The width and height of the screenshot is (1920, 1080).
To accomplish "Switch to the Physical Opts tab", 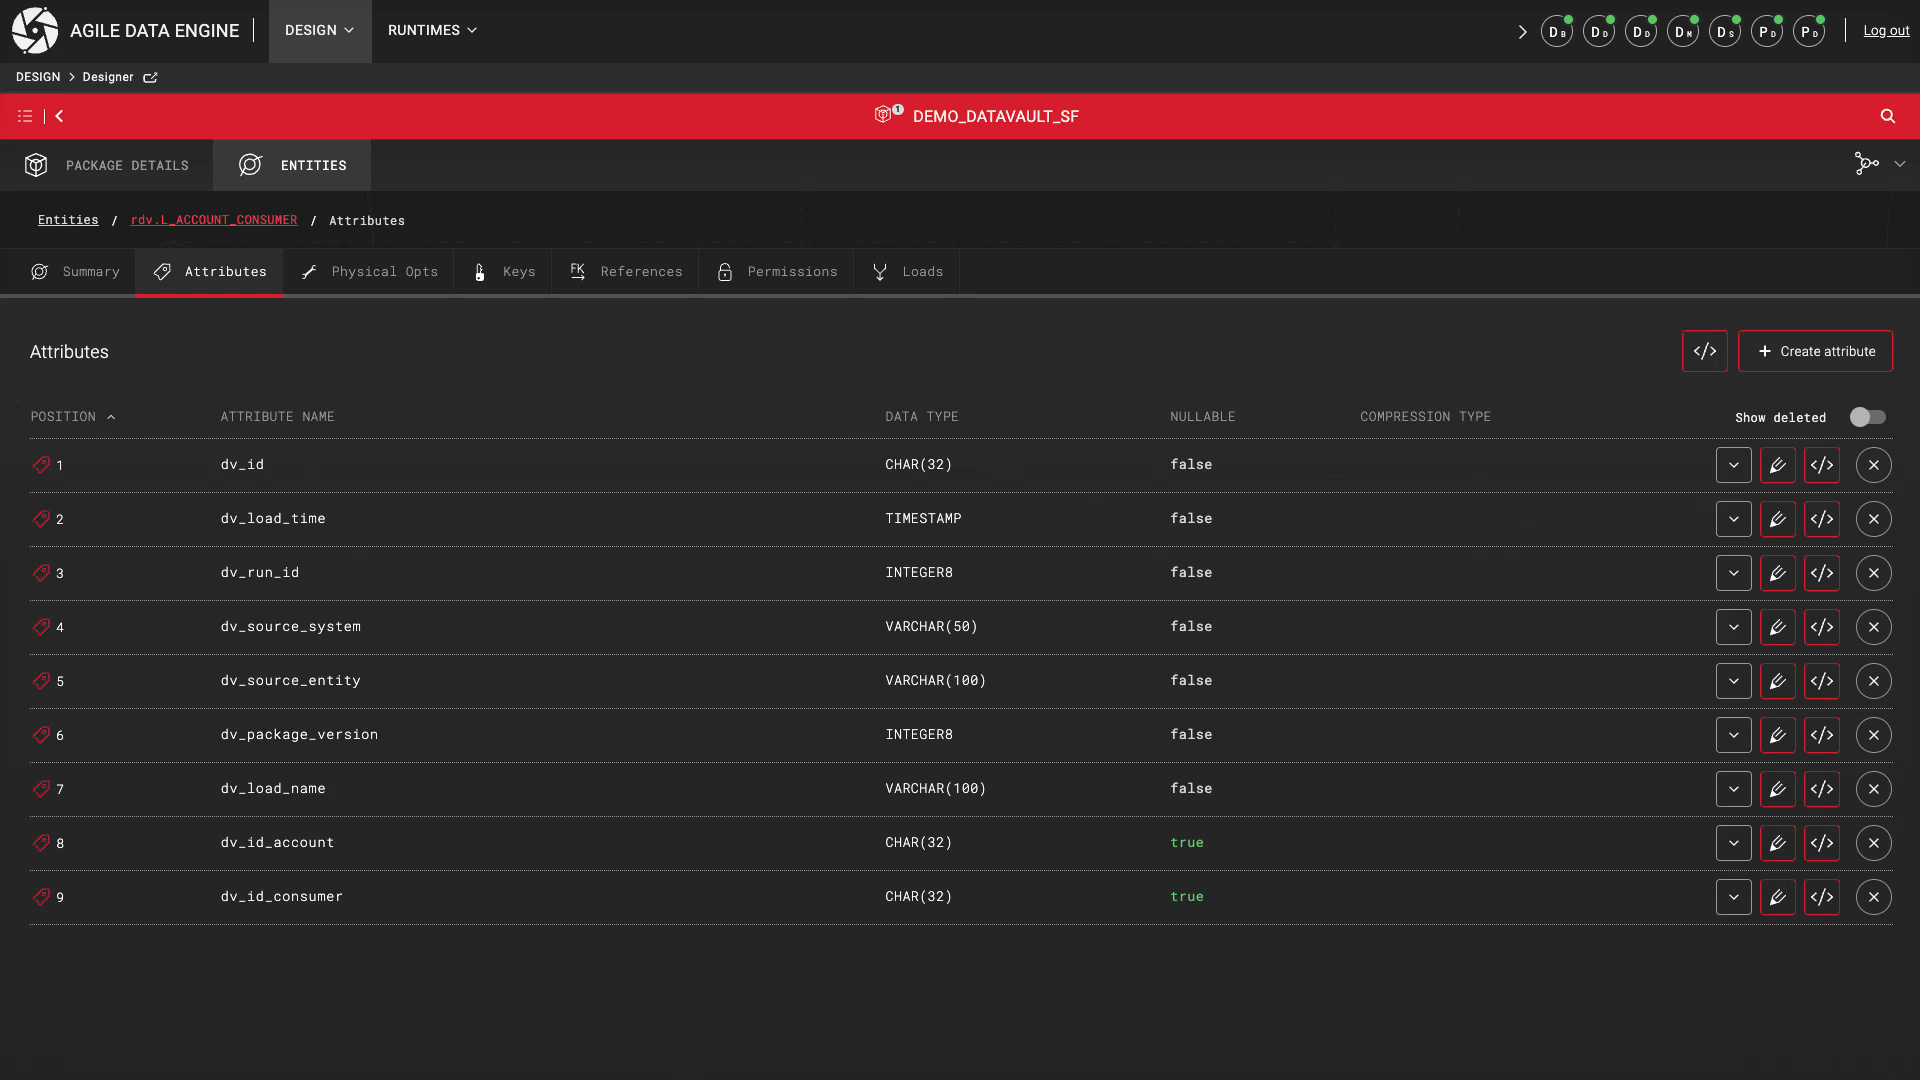I will 371,270.
